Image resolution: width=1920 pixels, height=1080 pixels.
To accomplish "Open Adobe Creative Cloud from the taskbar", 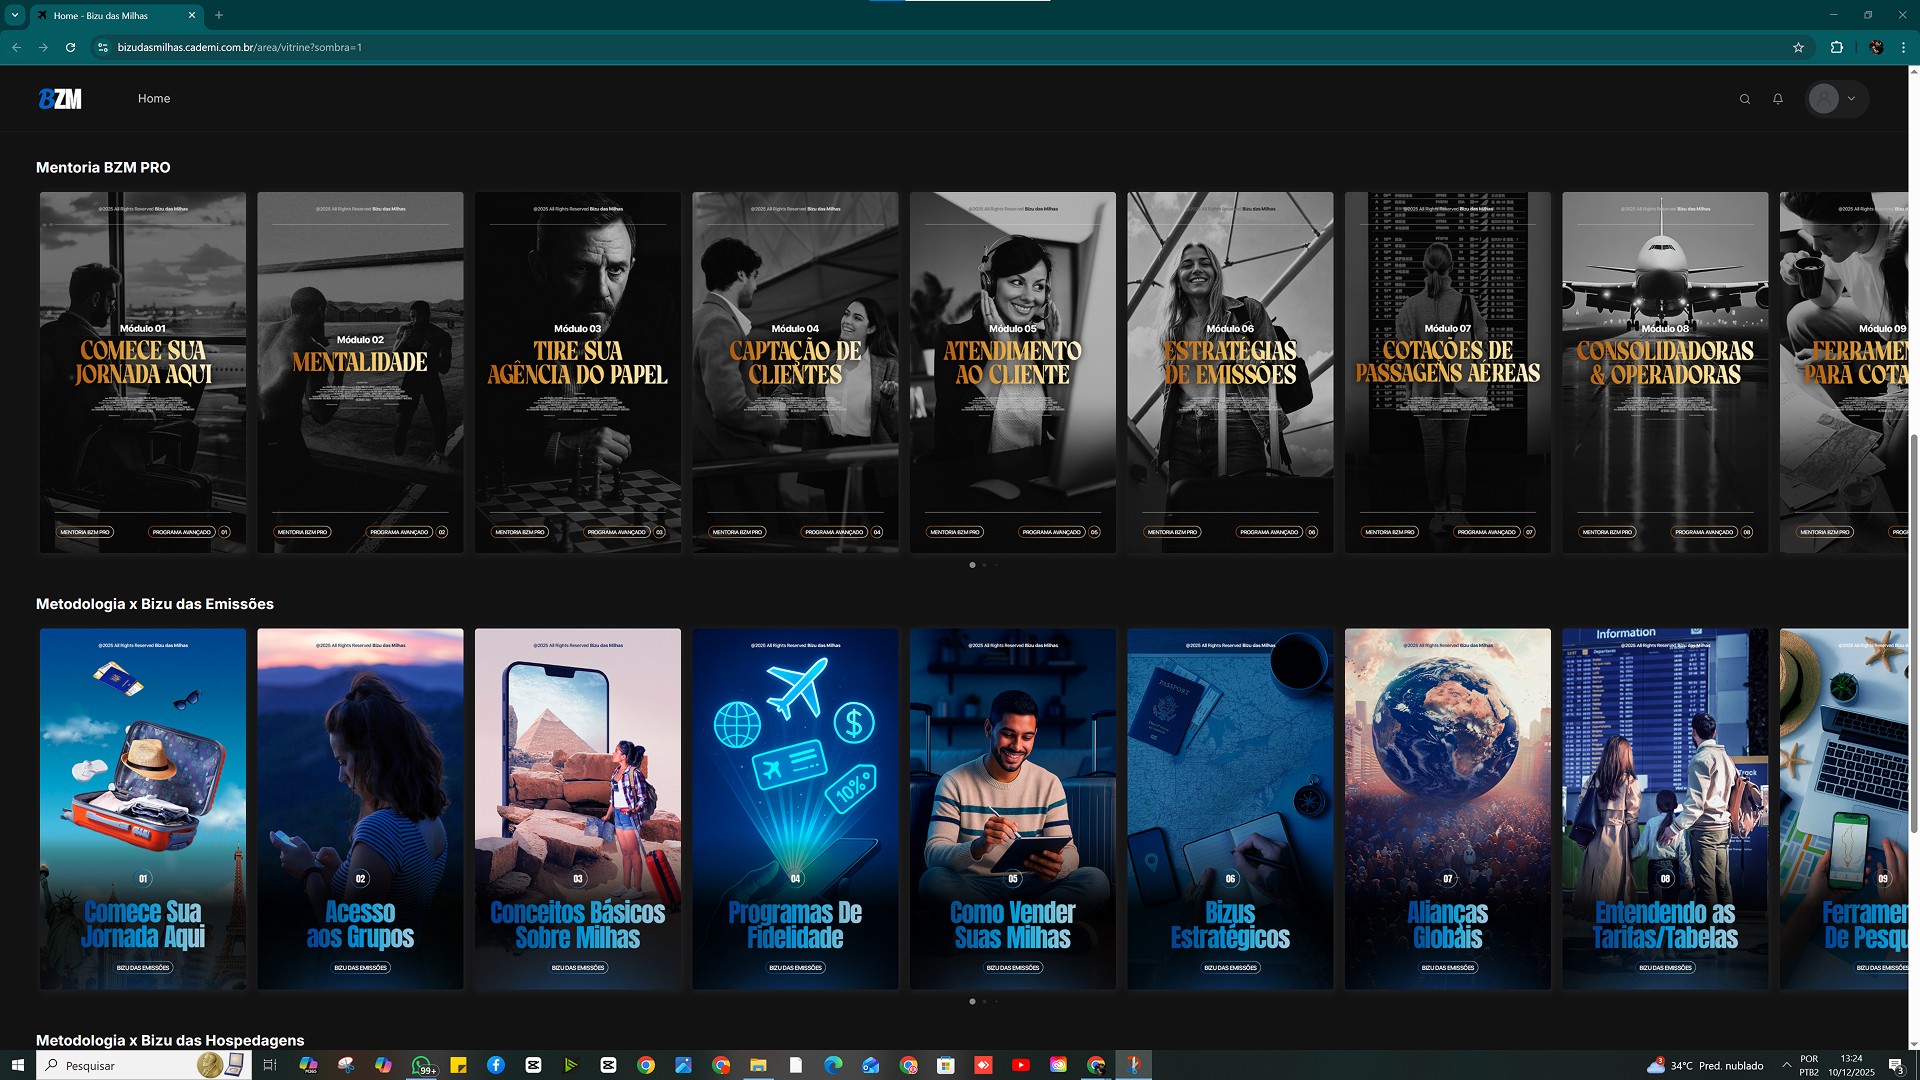I will 1060,1066.
